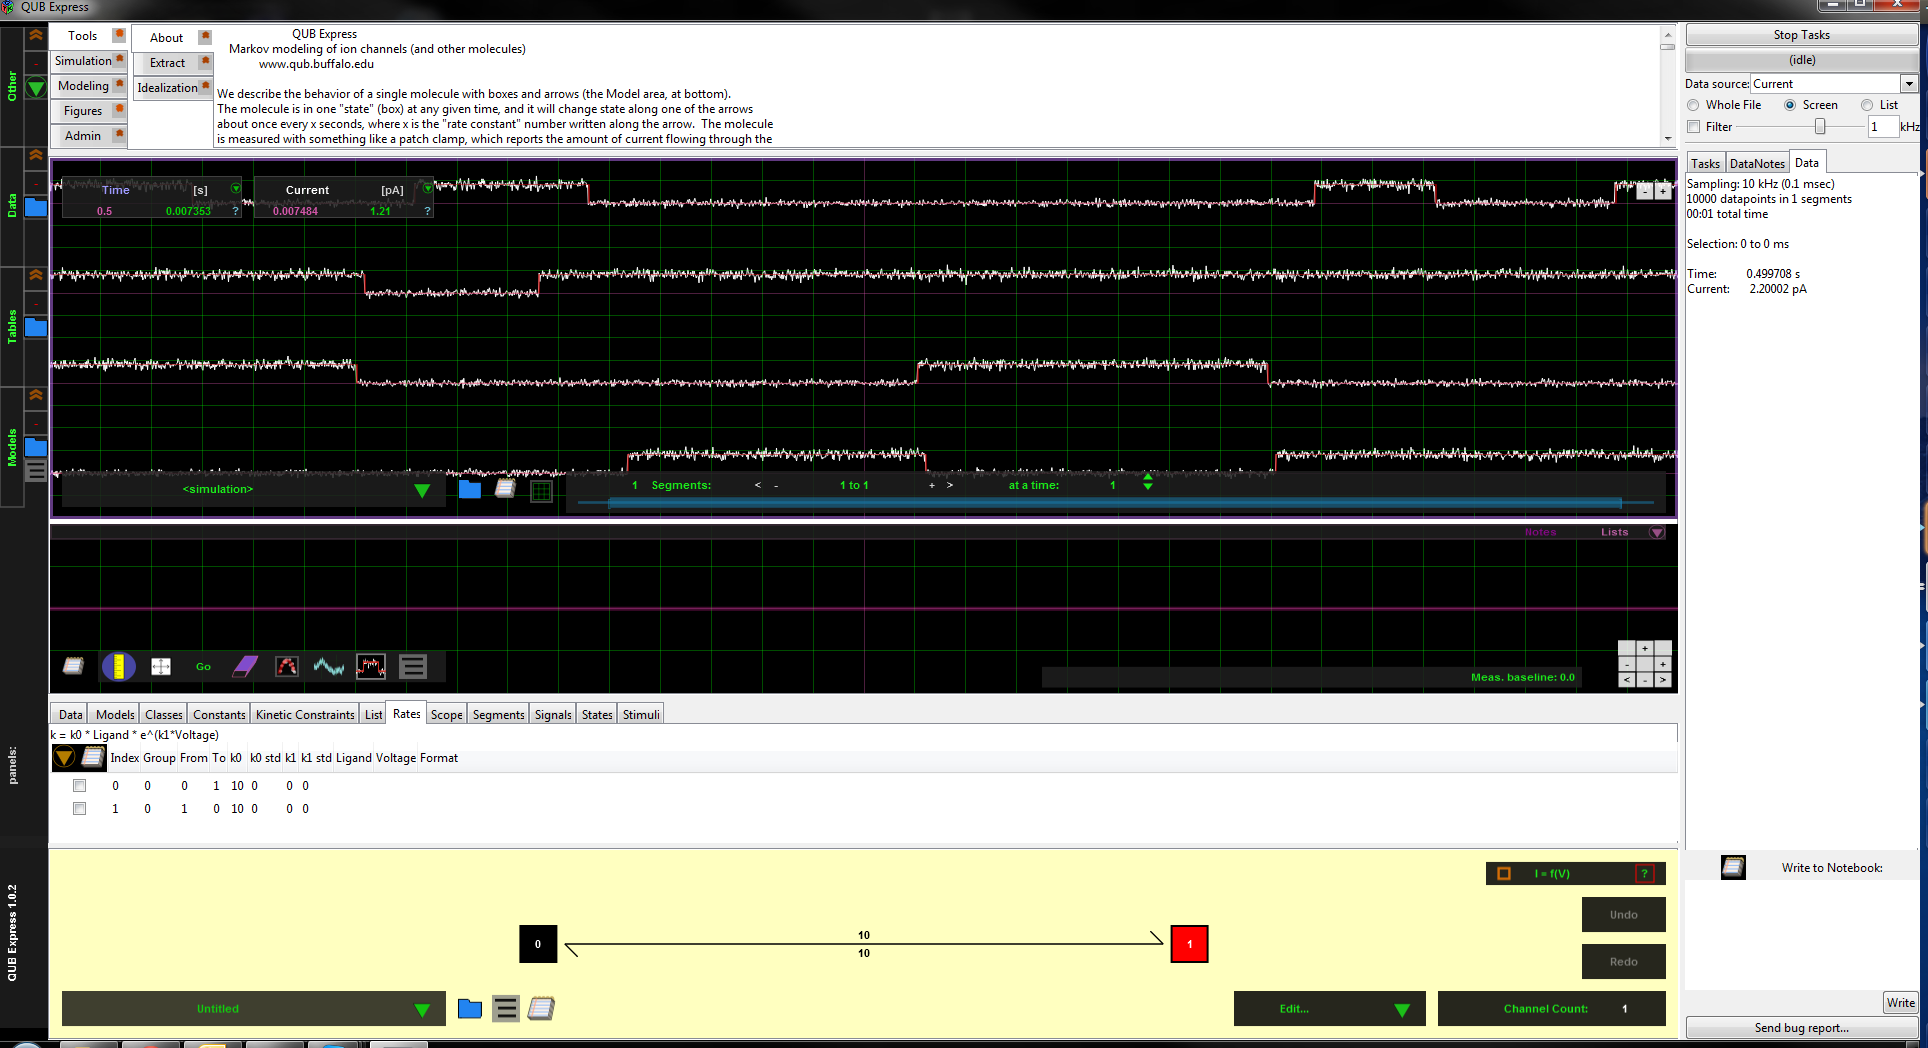Viewport: 1928px width, 1048px height.
Task: Open the Rates table options triangle menu
Action: click(x=64, y=757)
